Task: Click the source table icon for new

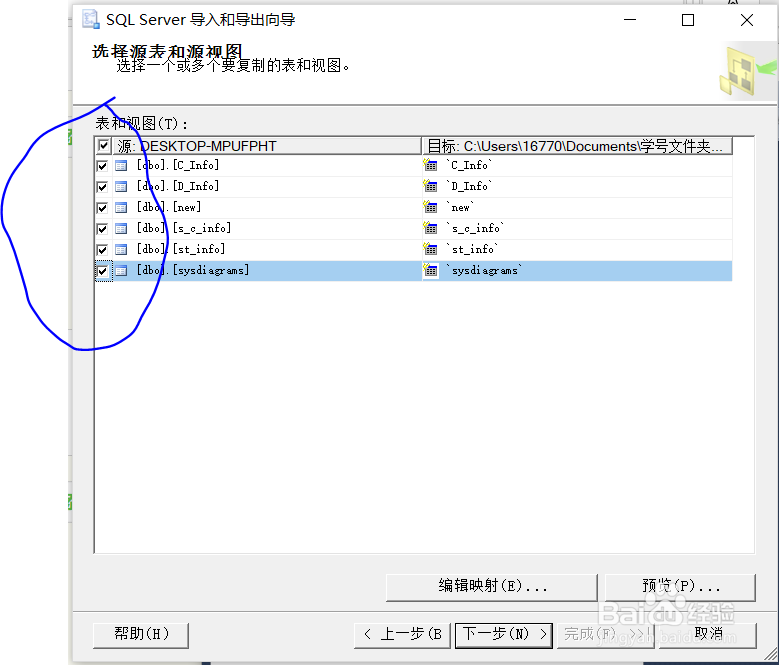Action: [x=121, y=208]
